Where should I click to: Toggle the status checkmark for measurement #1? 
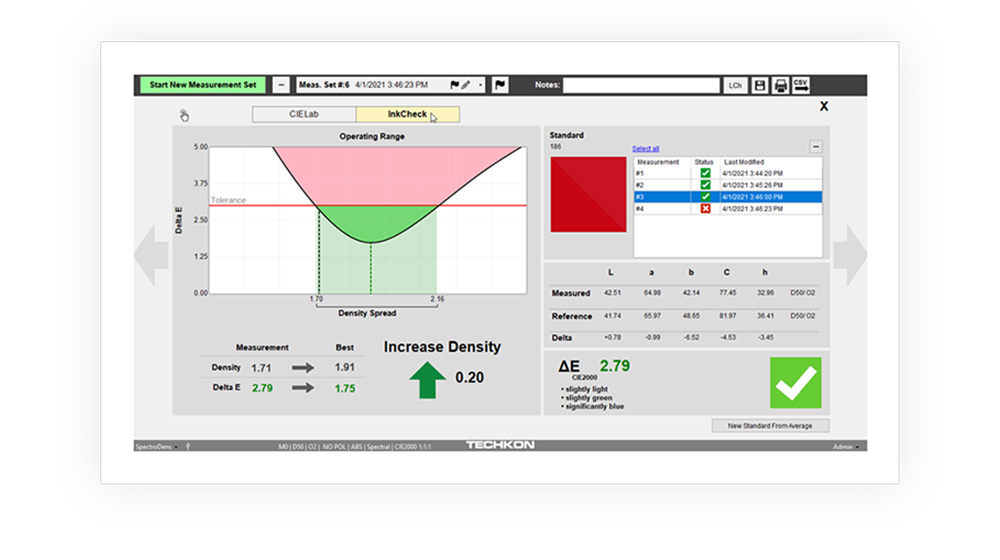pyautogui.click(x=705, y=172)
